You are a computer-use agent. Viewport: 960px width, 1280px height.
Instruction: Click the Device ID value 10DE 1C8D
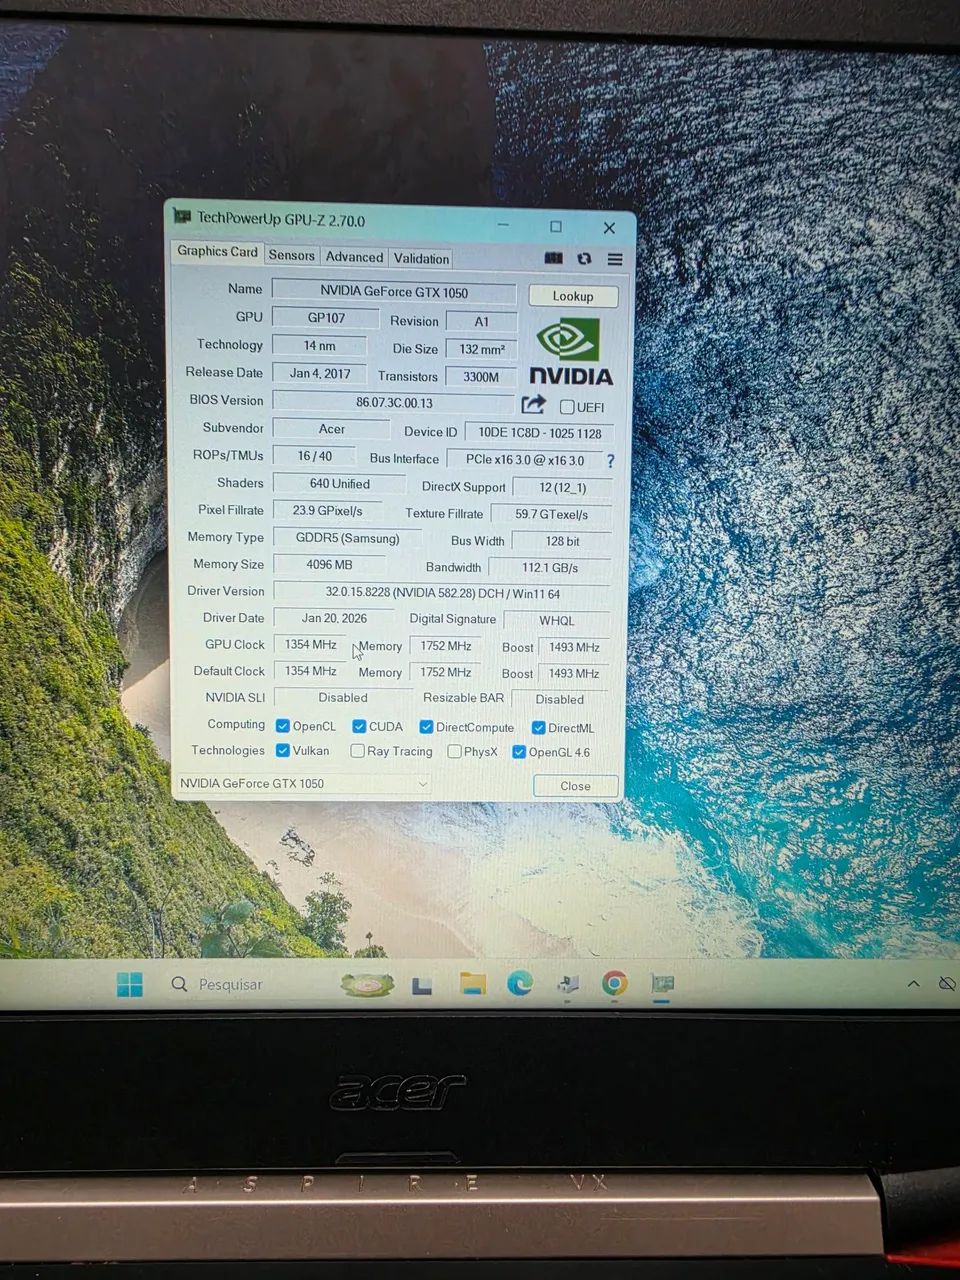539,433
